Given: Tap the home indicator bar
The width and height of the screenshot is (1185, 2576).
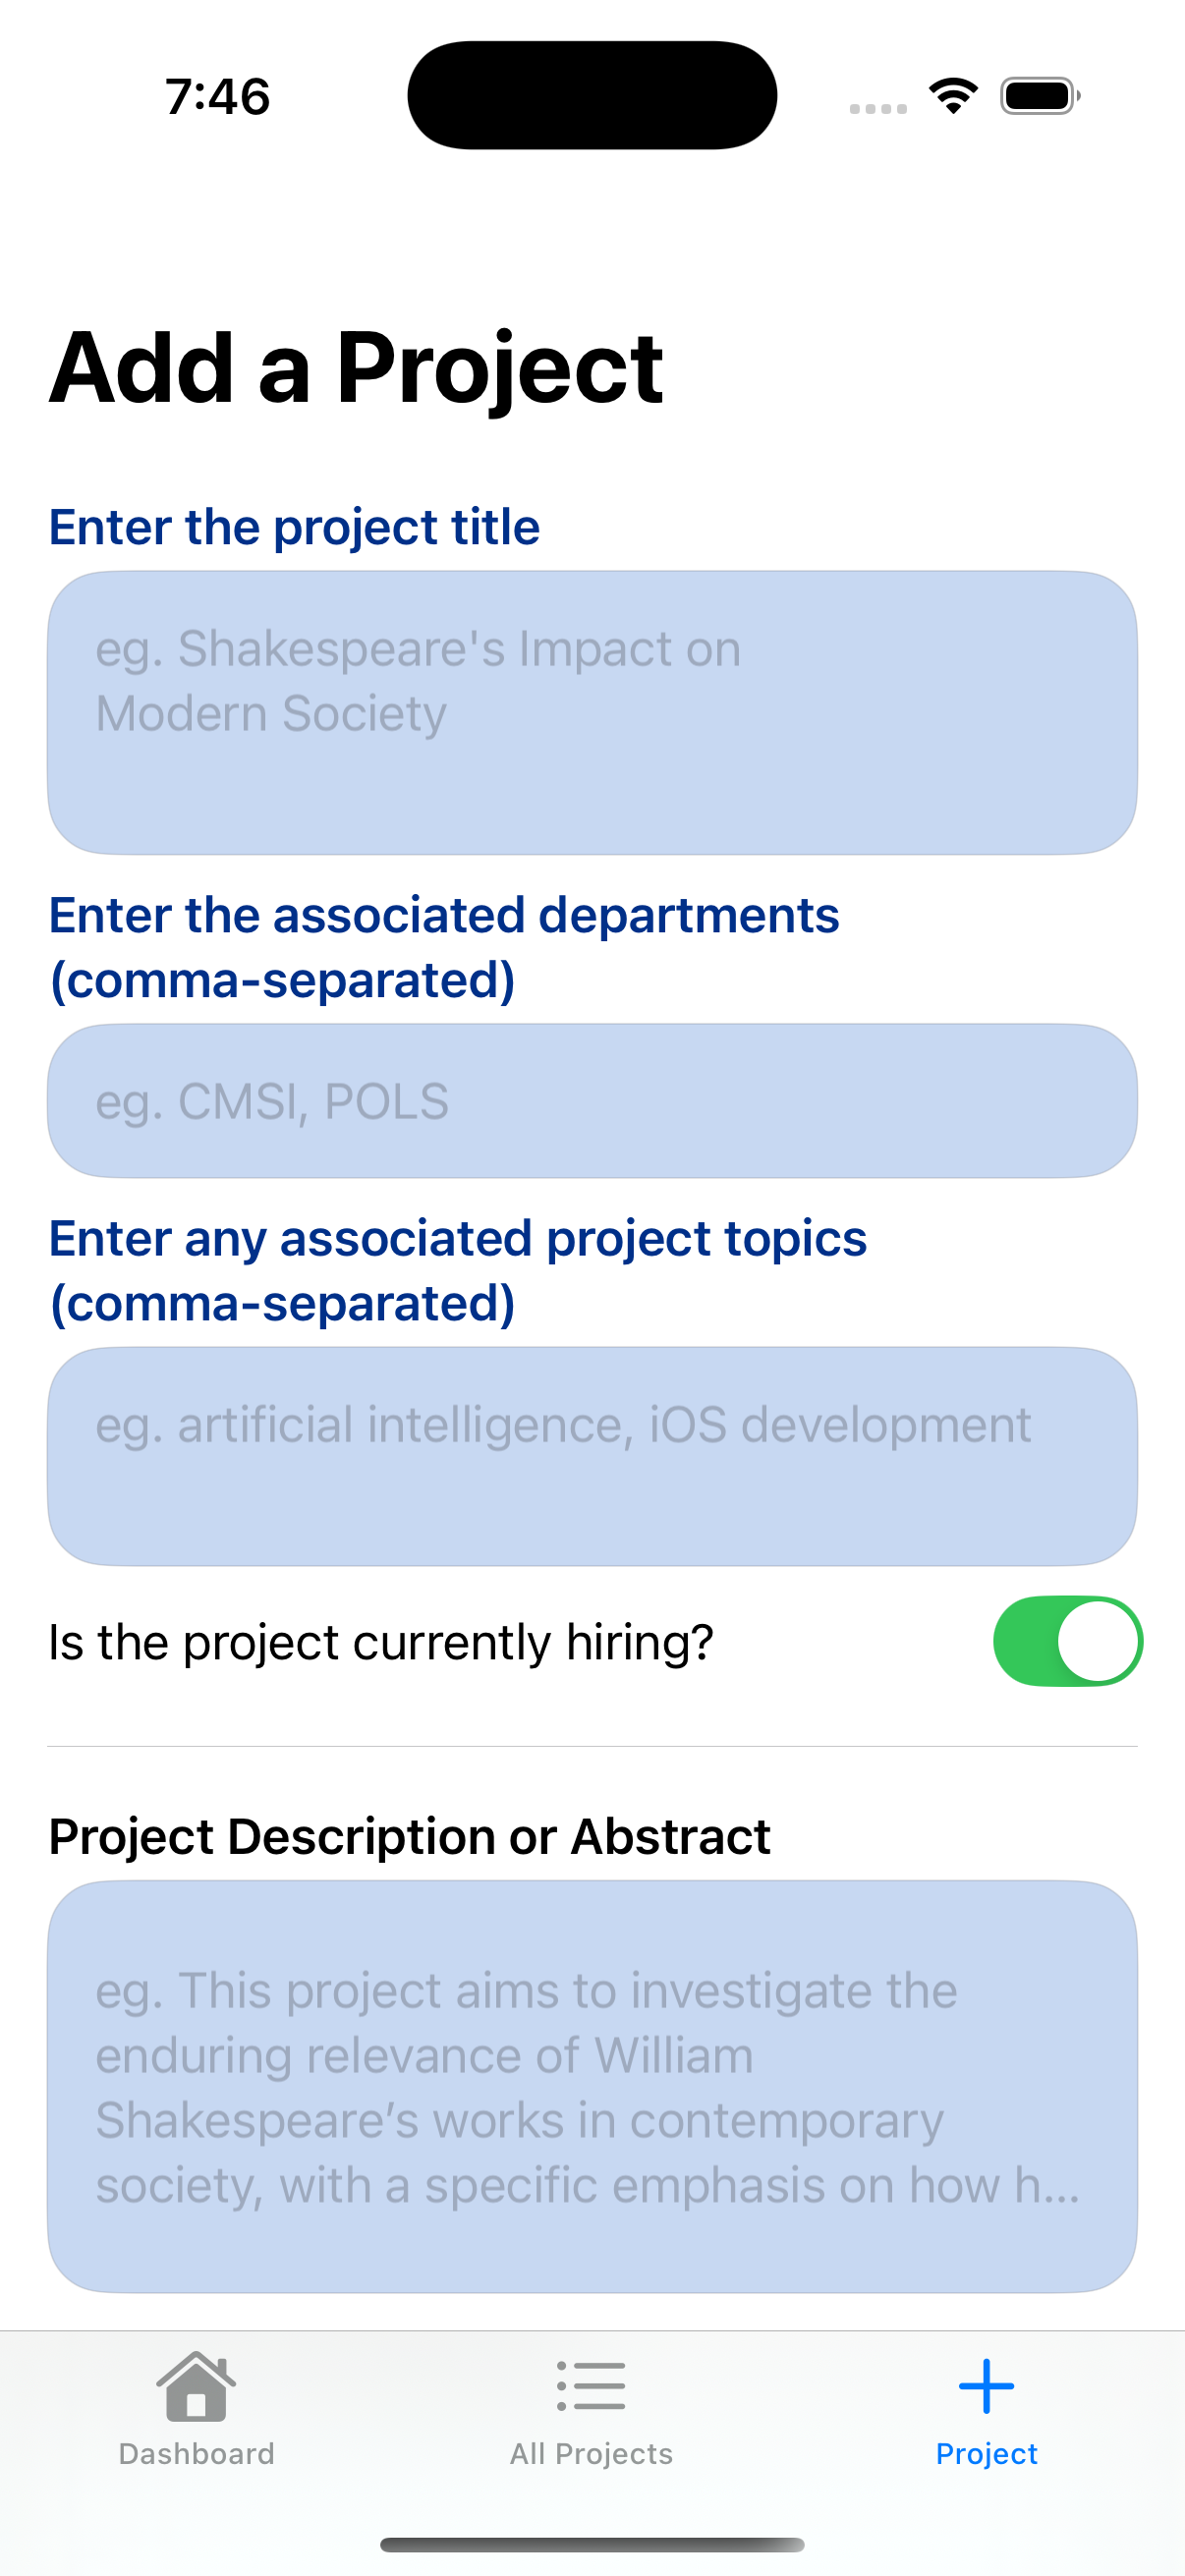Looking at the screenshot, I should [592, 2544].
